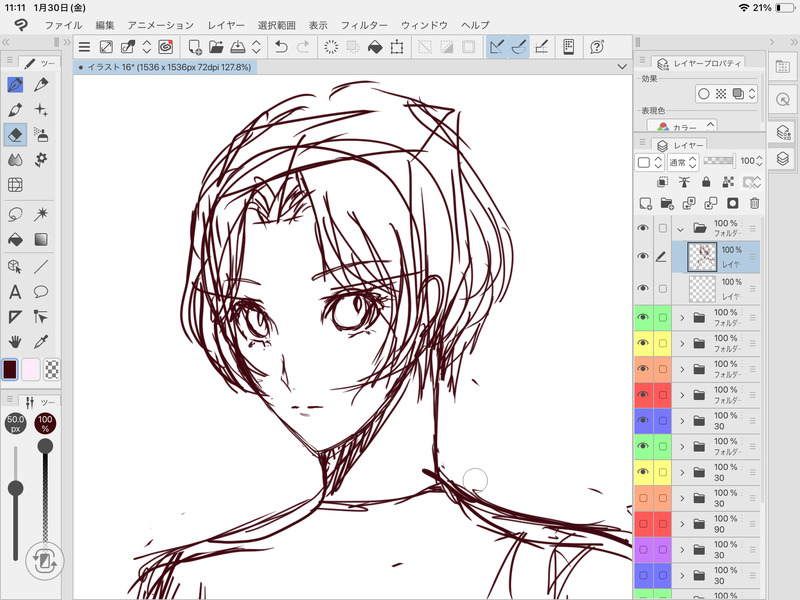Expand the red 90 folder layer
The height and width of the screenshot is (600, 800).
[x=682, y=524]
